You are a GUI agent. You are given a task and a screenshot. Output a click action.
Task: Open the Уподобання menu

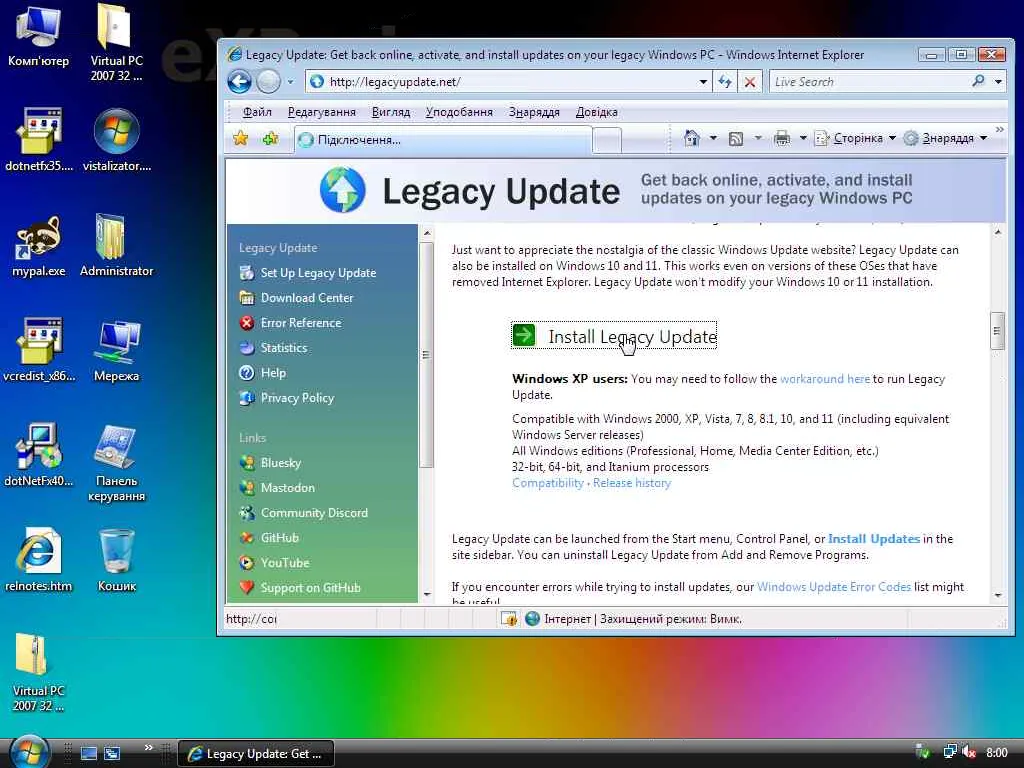coord(459,112)
